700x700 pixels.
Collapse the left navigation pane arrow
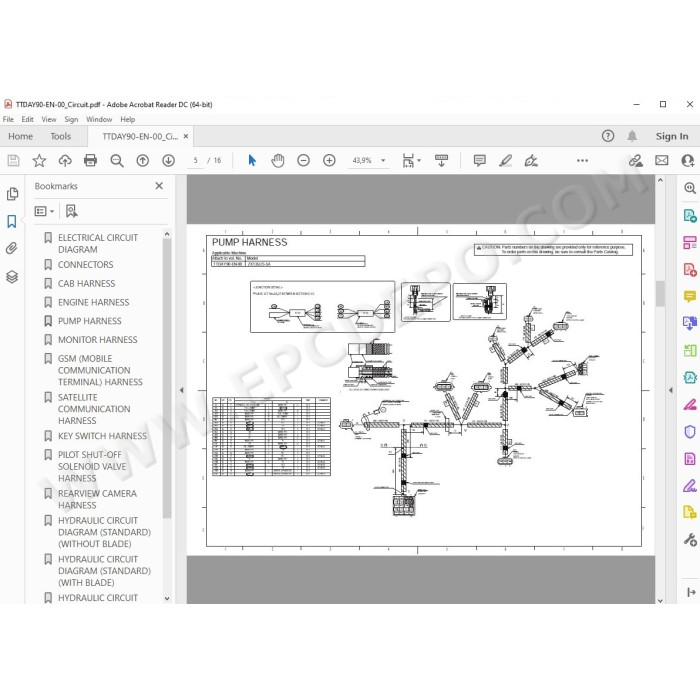(x=181, y=390)
